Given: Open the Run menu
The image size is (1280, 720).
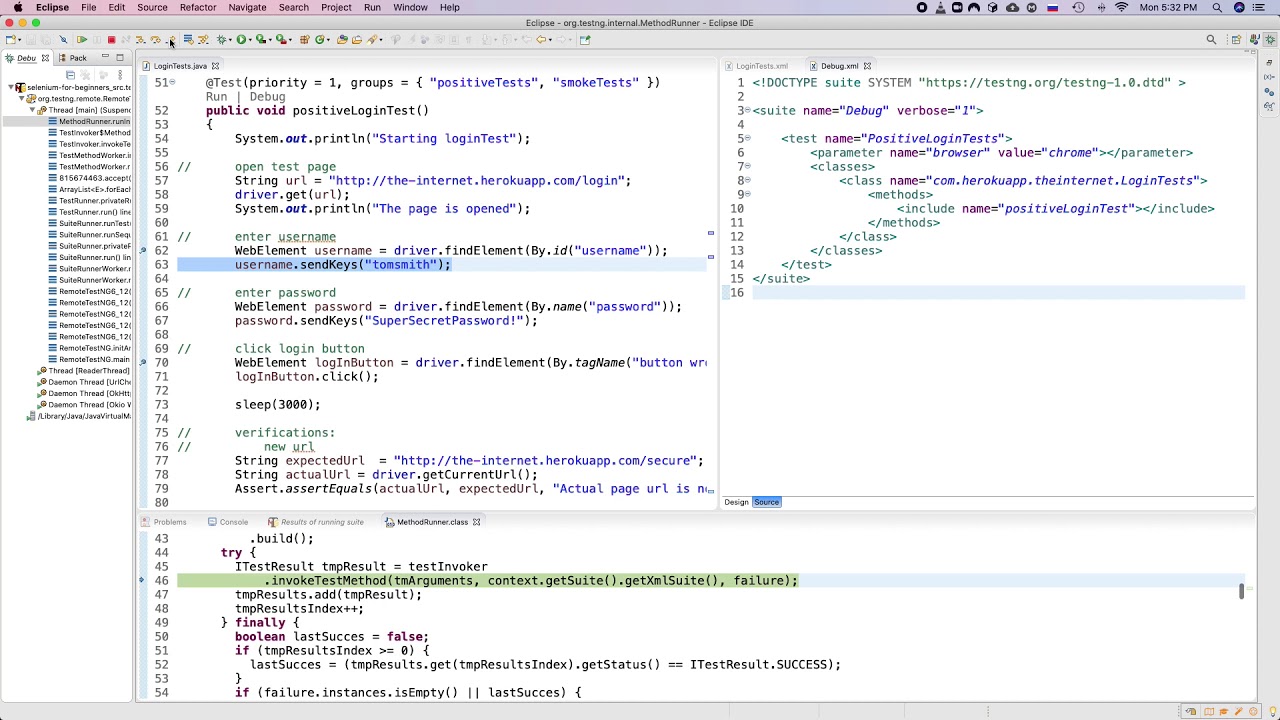Looking at the screenshot, I should tap(372, 7).
